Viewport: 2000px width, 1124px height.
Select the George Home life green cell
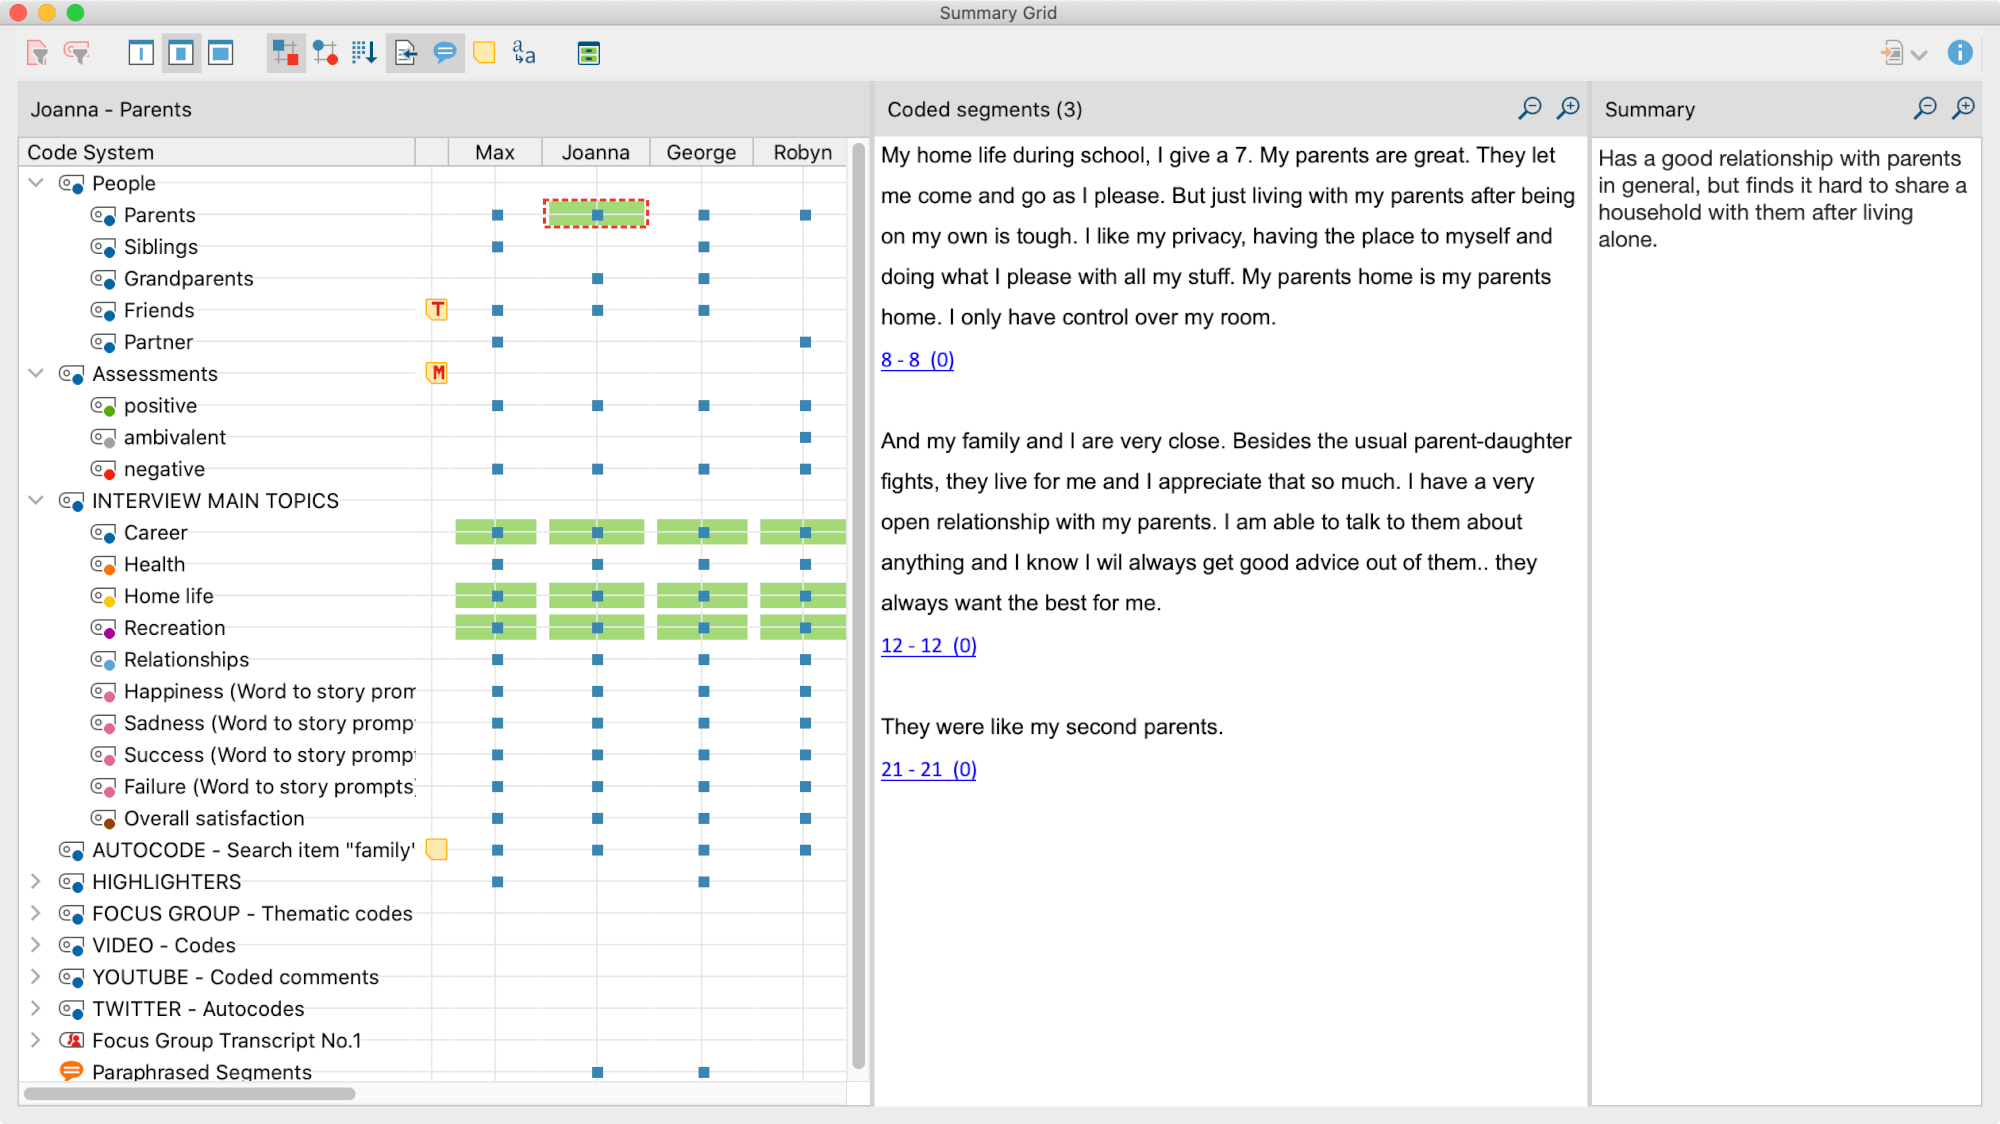pyautogui.click(x=703, y=596)
